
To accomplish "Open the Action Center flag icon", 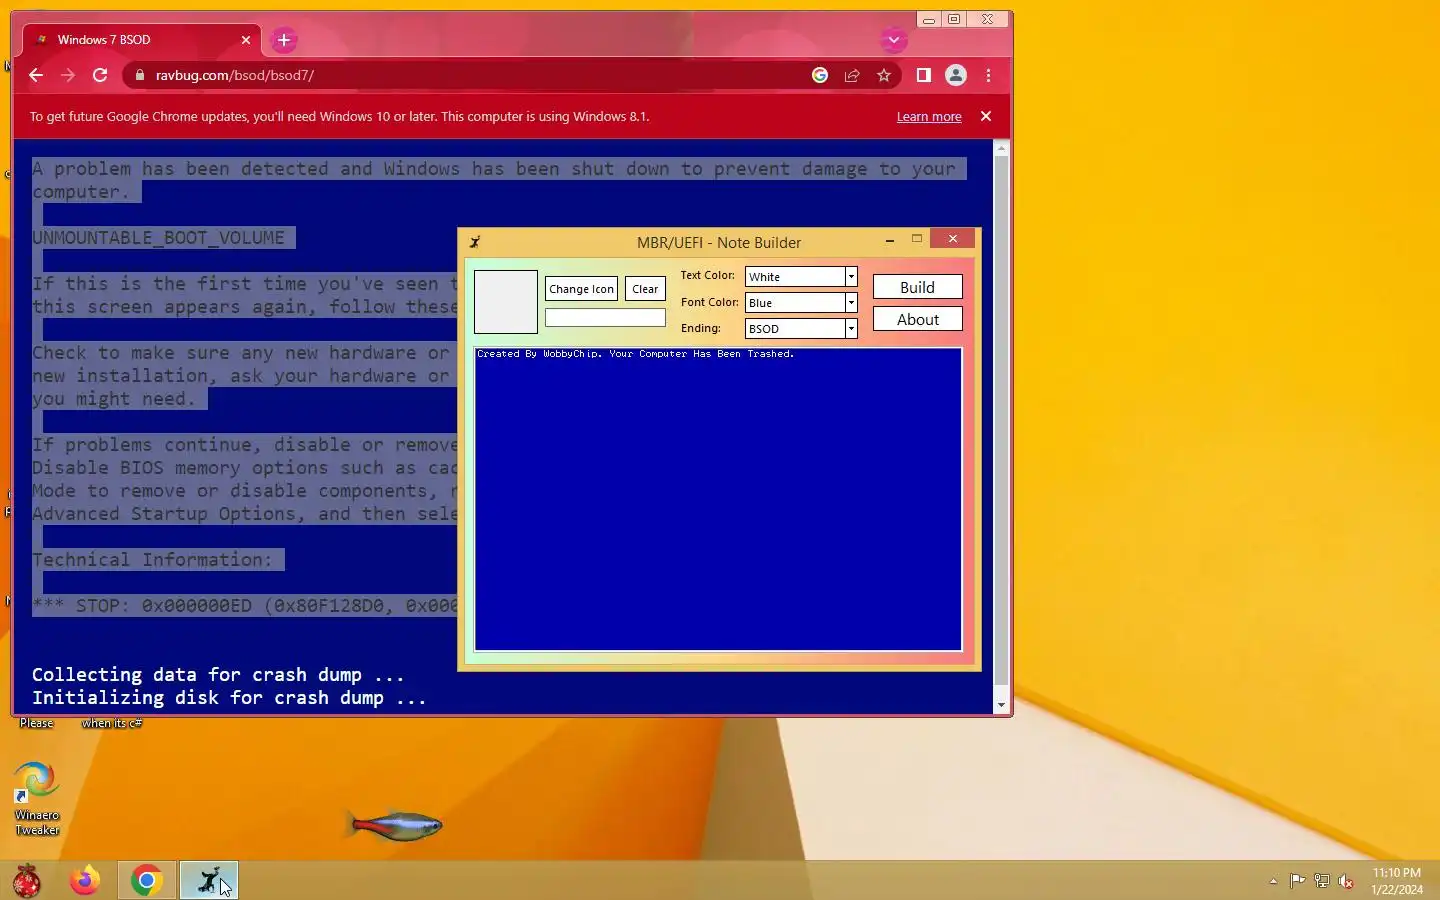I will (x=1297, y=881).
